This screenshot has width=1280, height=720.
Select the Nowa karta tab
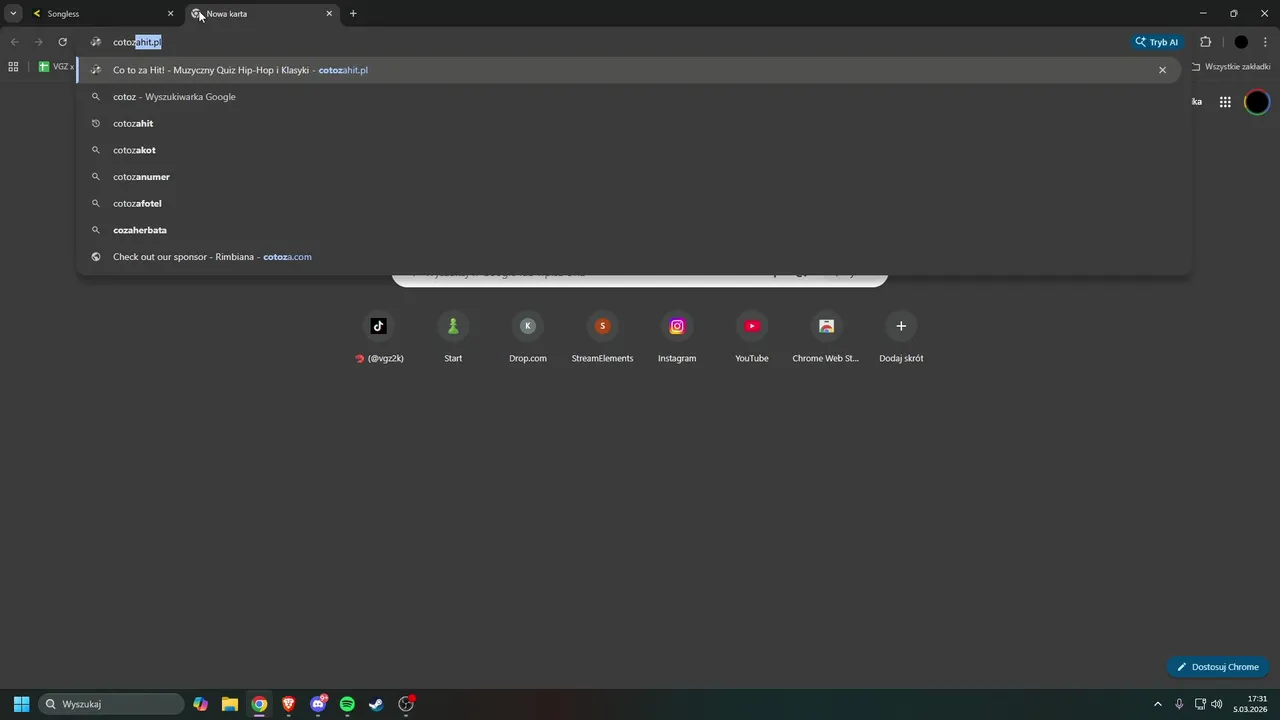[262, 14]
